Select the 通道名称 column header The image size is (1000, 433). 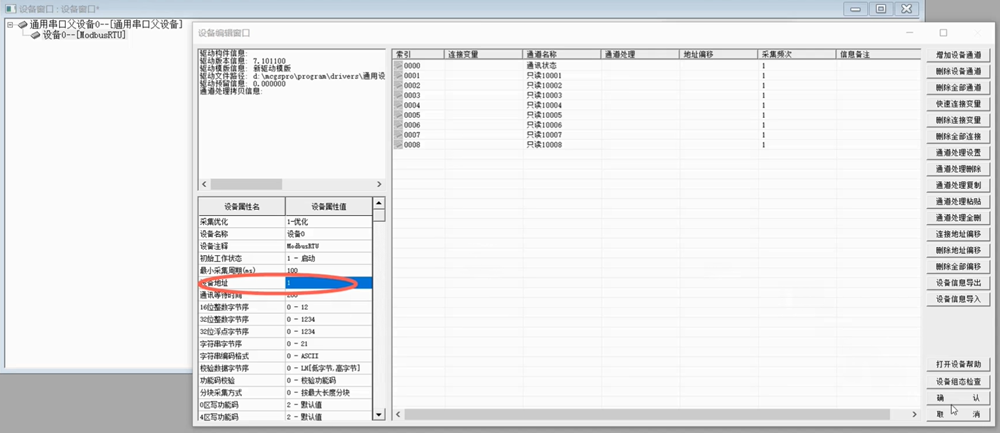tap(561, 52)
